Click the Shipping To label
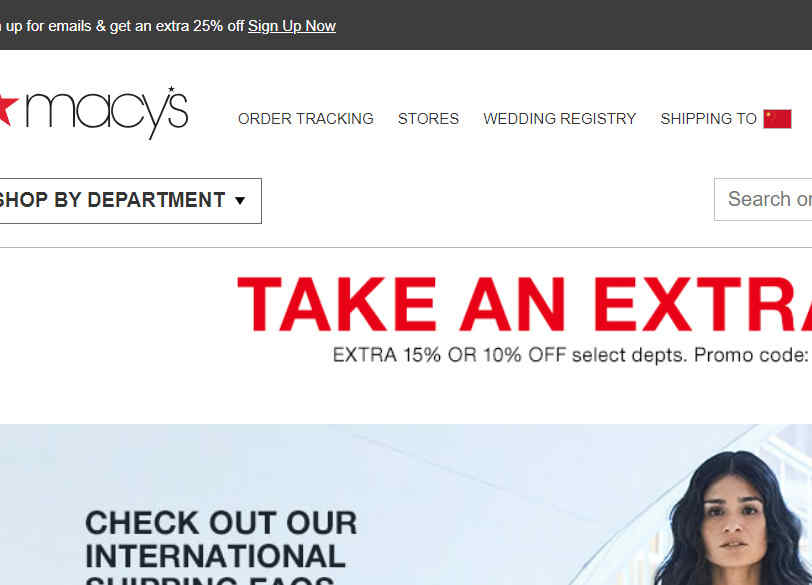This screenshot has height=585, width=812. tap(708, 119)
